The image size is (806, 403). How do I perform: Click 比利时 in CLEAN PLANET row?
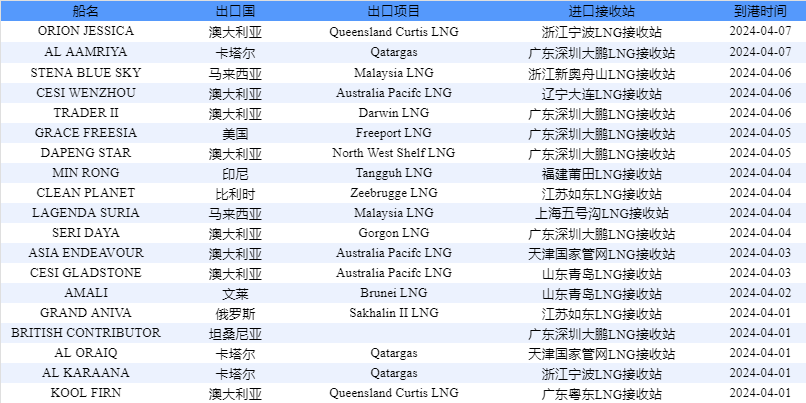coord(235,194)
